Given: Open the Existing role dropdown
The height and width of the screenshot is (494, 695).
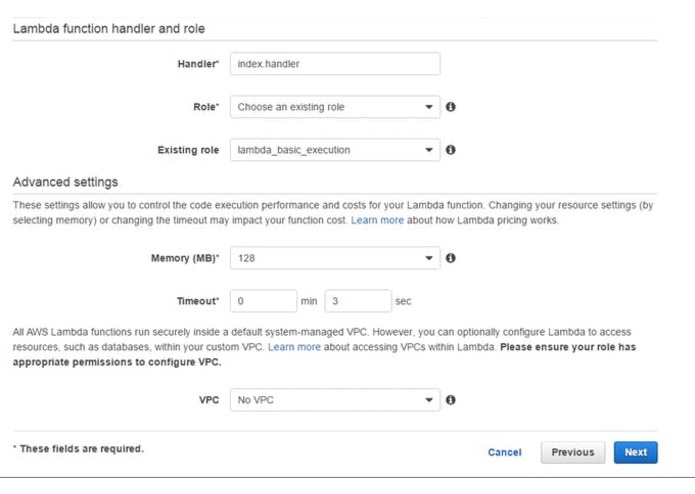Looking at the screenshot, I should 335,150.
